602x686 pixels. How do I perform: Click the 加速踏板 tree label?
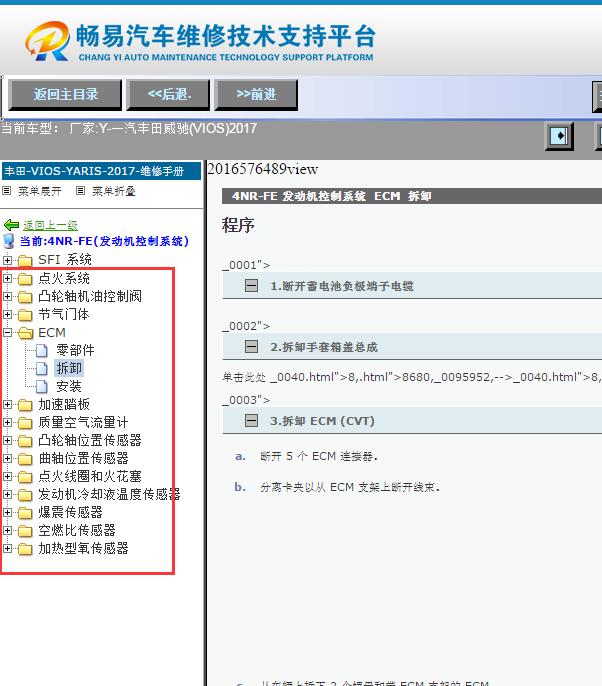pos(64,404)
